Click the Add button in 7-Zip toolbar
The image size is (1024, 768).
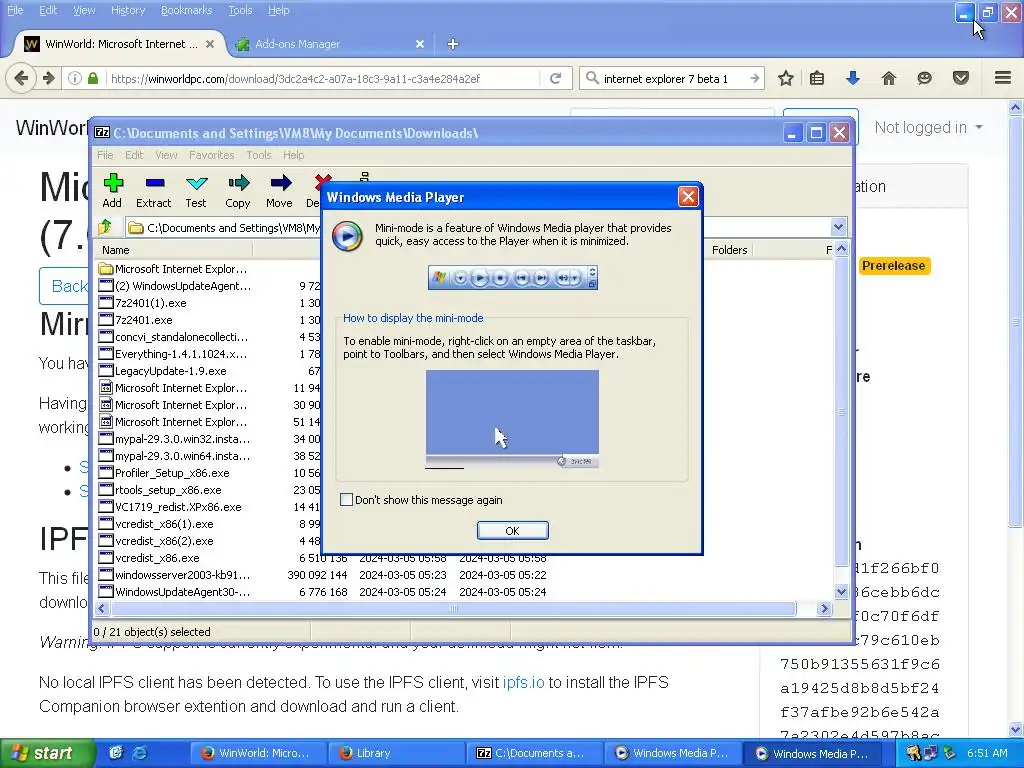click(112, 190)
